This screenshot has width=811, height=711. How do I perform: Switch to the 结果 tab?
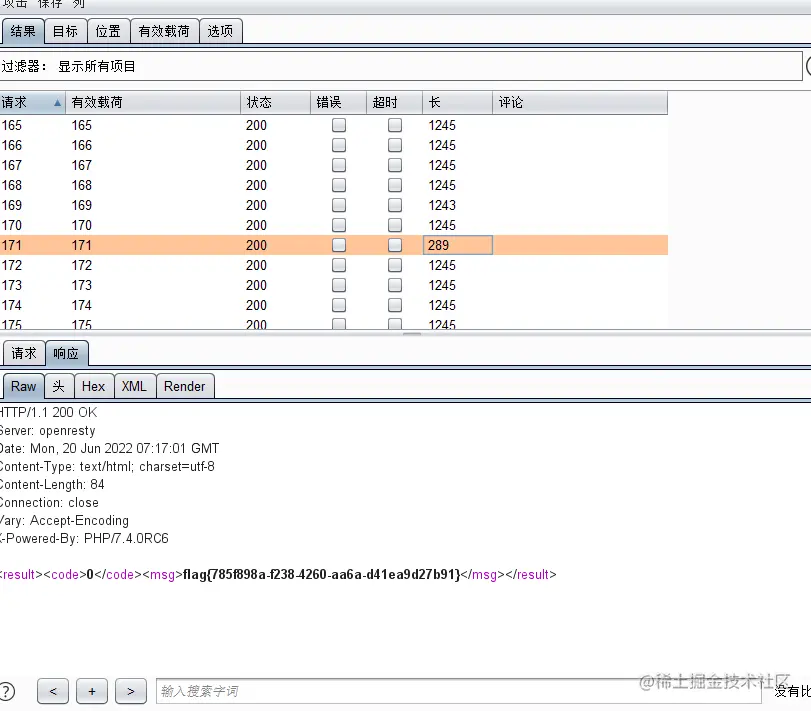coord(23,32)
